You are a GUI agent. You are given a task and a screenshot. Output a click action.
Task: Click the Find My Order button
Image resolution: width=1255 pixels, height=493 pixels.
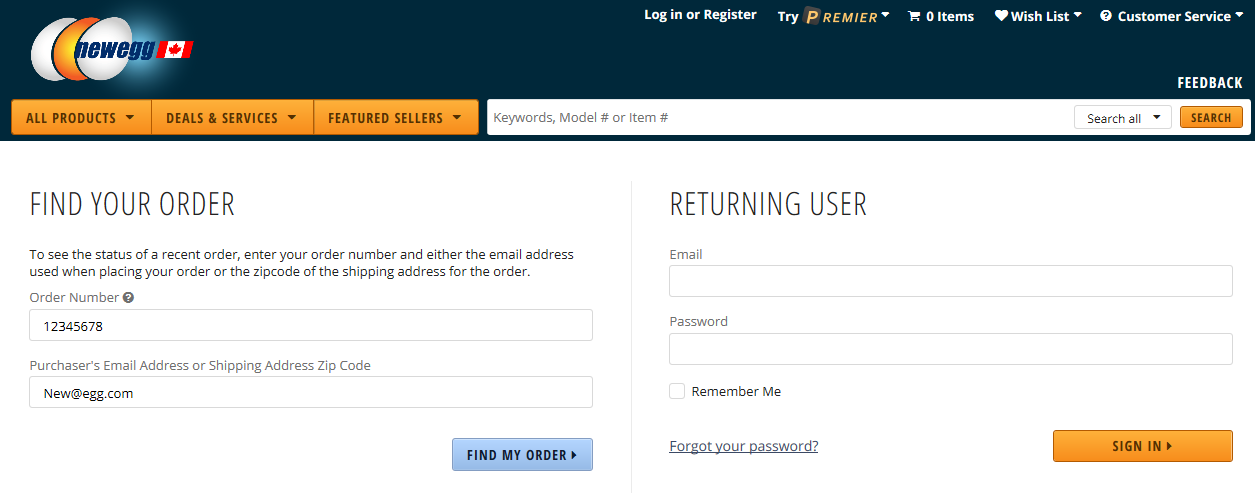click(x=522, y=454)
